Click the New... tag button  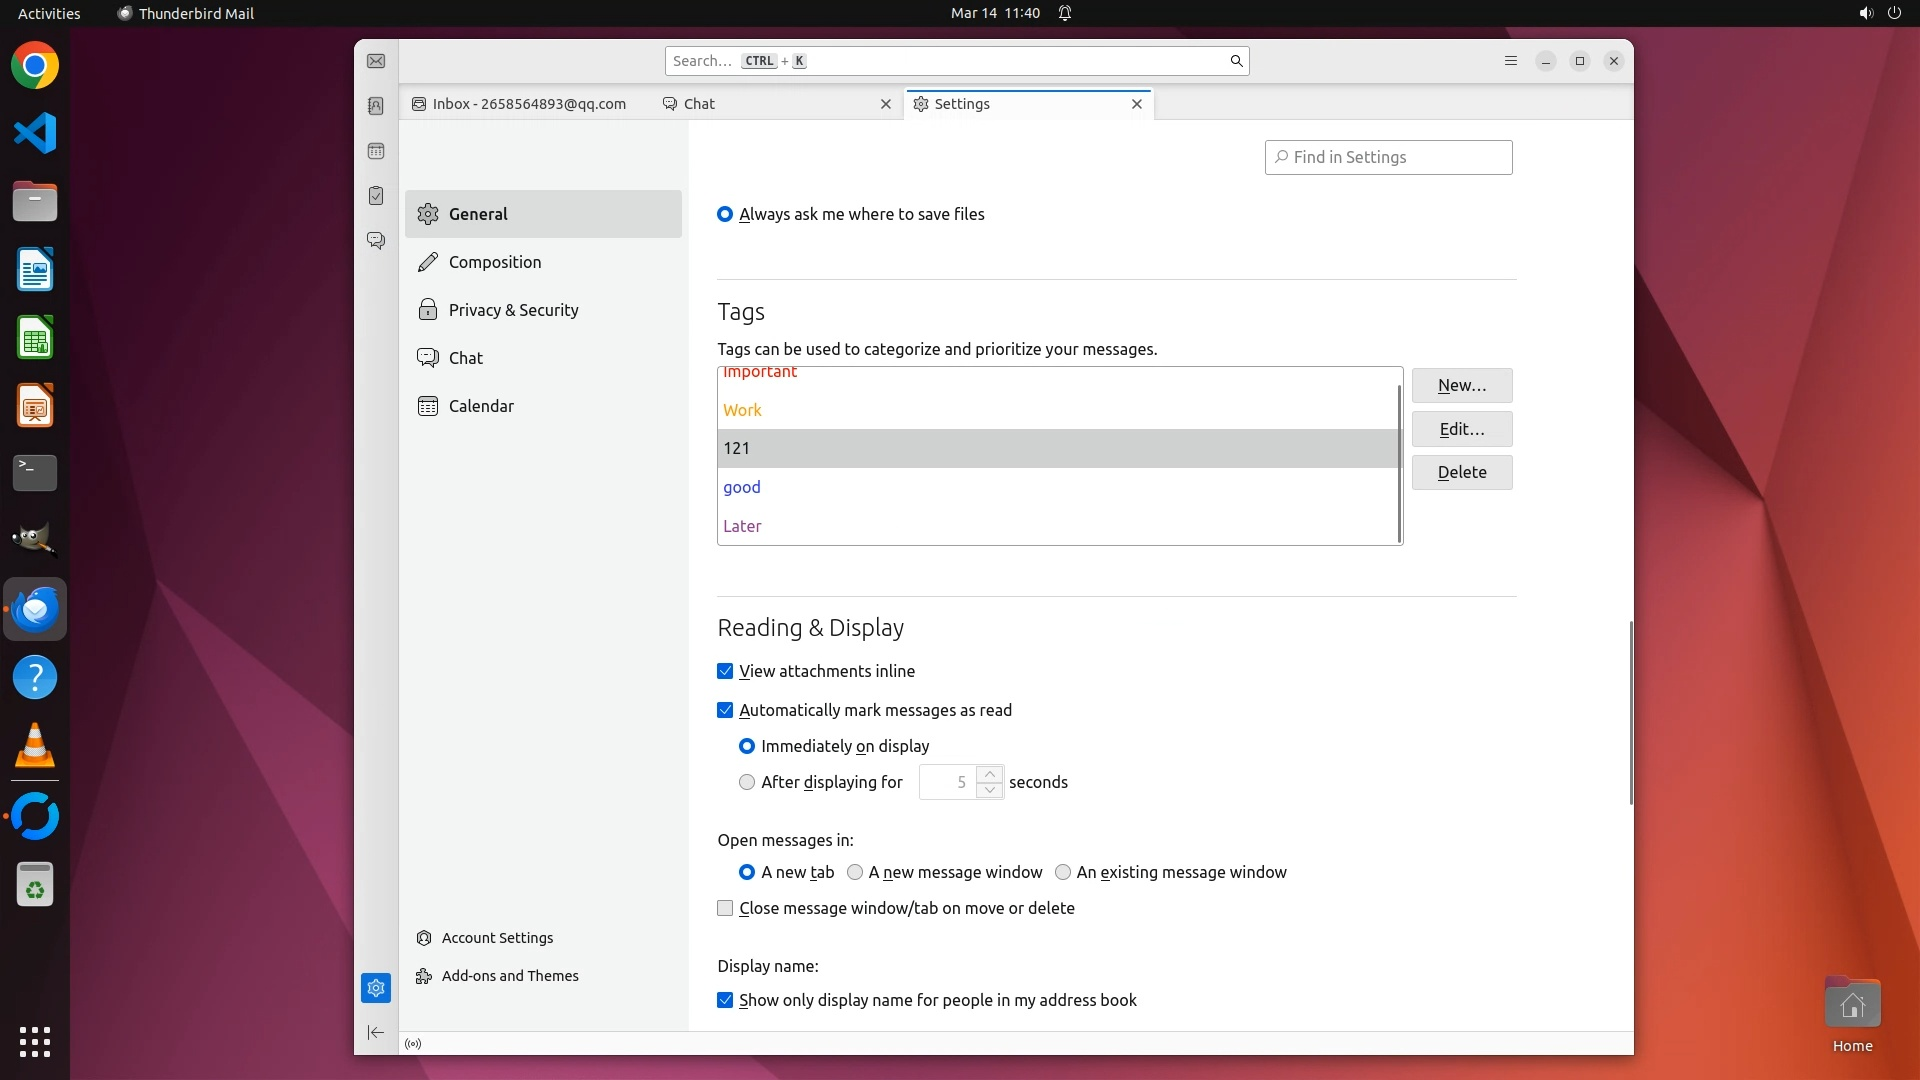point(1461,385)
